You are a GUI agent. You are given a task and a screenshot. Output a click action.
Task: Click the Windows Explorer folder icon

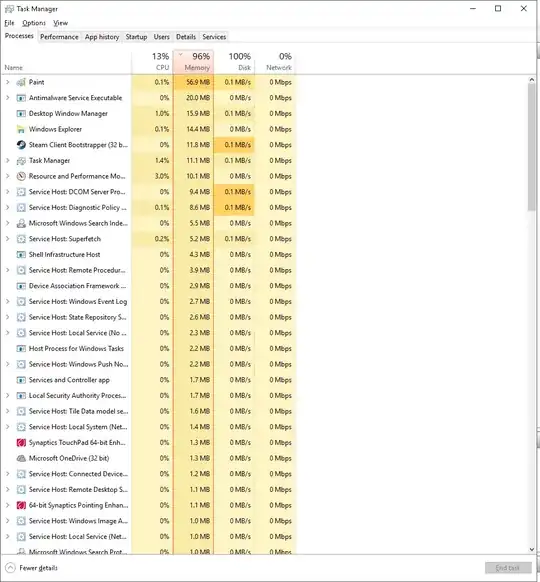point(21,129)
